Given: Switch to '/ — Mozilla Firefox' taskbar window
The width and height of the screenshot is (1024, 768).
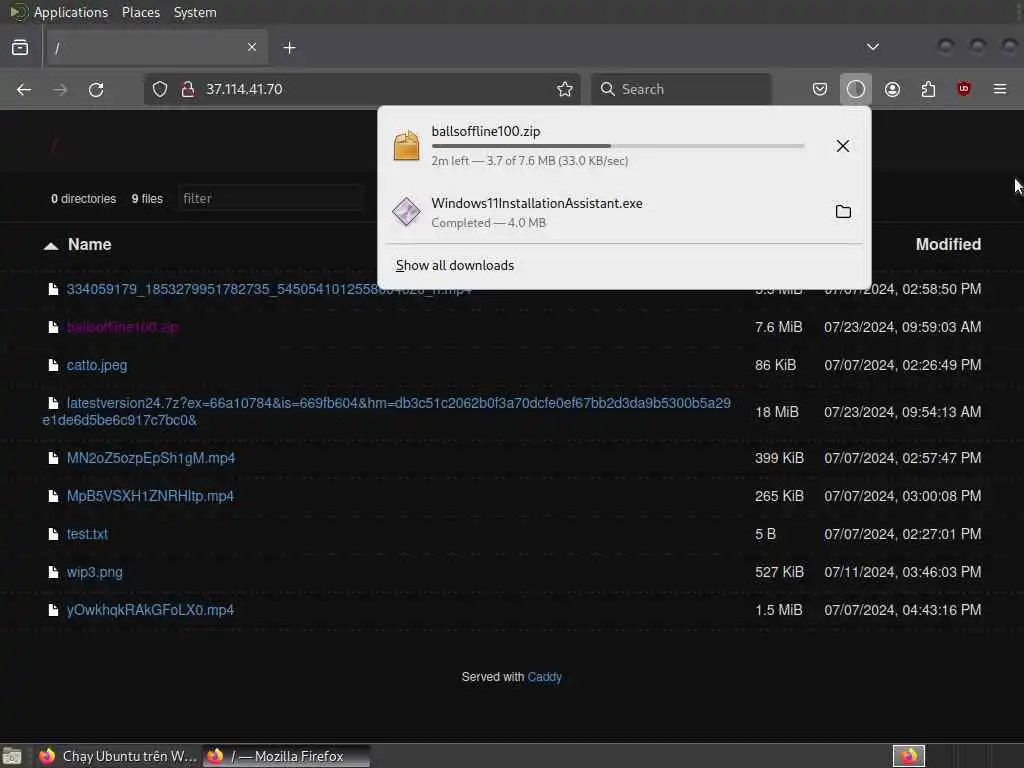Looking at the screenshot, I should 286,756.
